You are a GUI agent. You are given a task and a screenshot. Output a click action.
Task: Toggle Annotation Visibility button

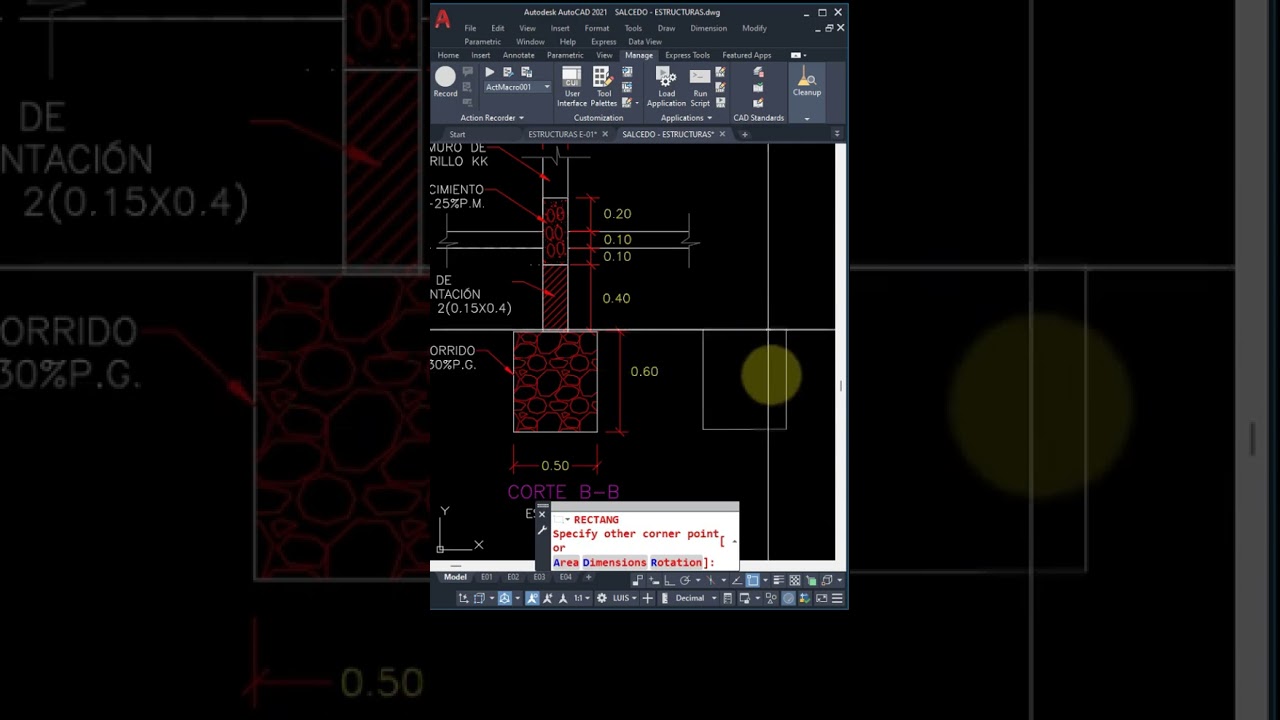tap(532, 599)
